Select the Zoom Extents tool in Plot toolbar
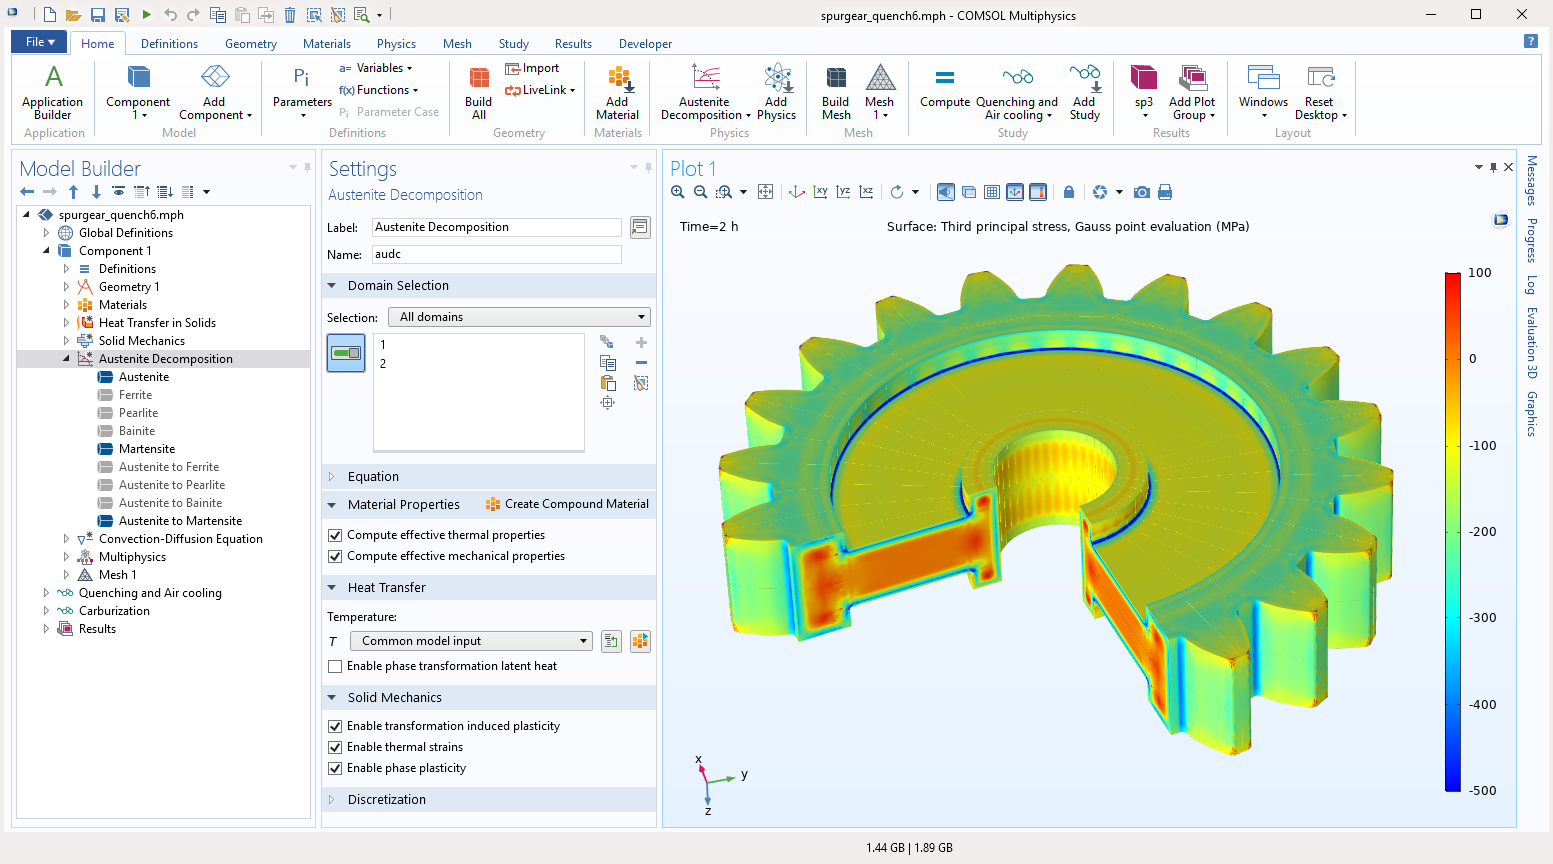Screen dimensions: 1553x864 click(x=766, y=191)
